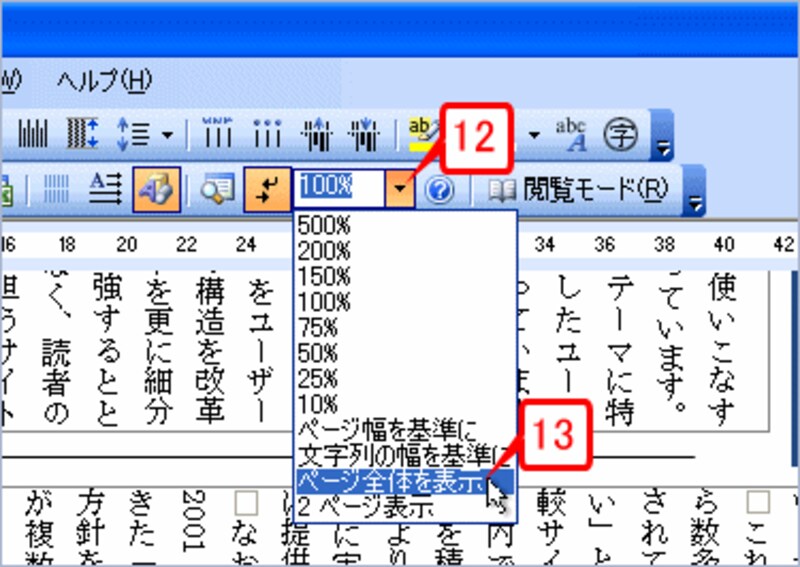Click the 閲覧モード(R) button
This screenshot has height=567, width=800.
(578, 190)
